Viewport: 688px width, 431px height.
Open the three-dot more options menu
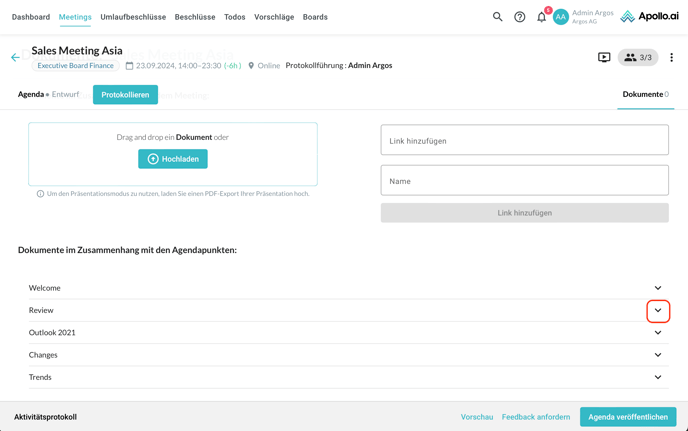click(671, 58)
